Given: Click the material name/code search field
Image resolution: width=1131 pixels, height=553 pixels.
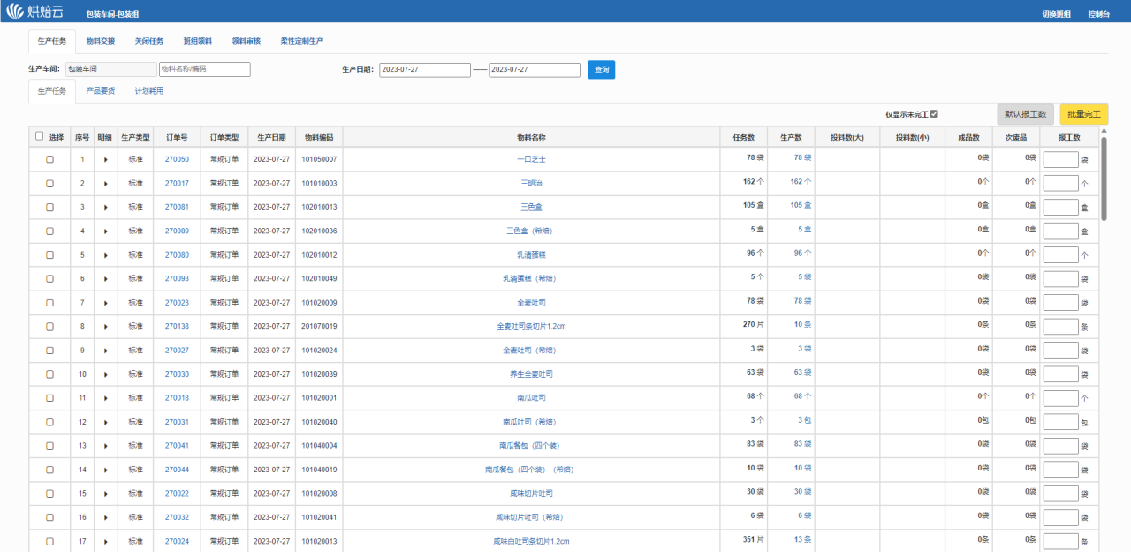Looking at the screenshot, I should coord(204,70).
